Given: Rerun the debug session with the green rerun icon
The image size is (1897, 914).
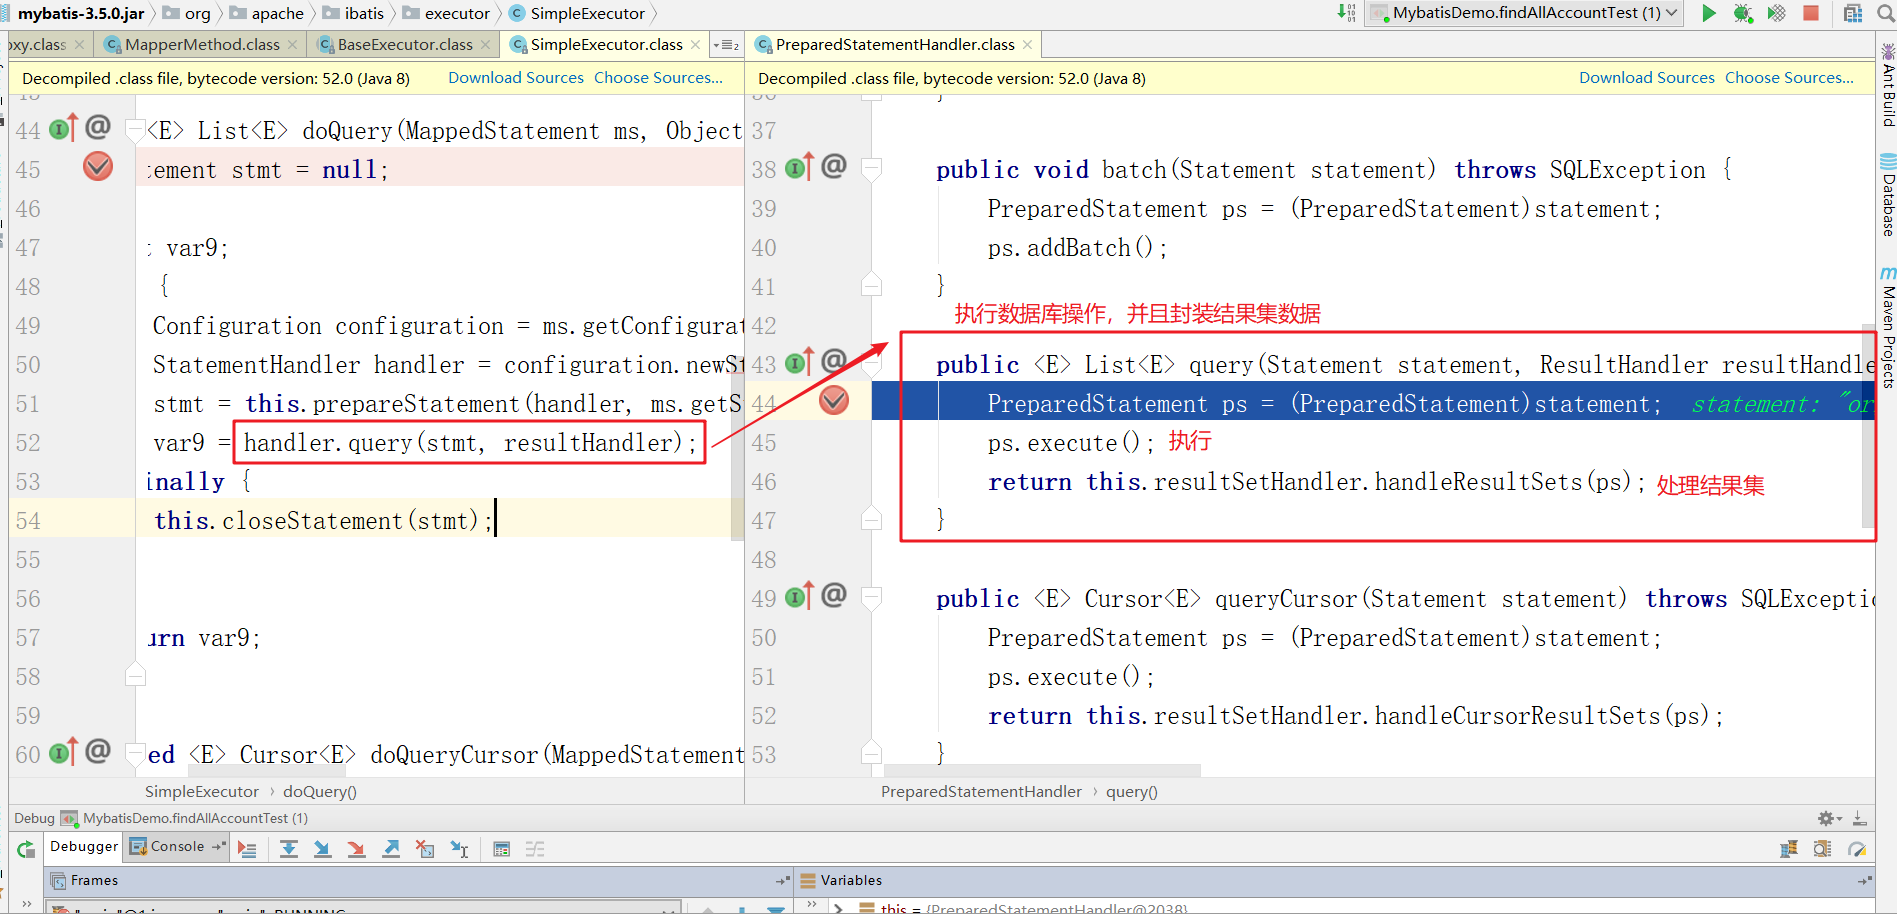Looking at the screenshot, I should click(x=25, y=849).
